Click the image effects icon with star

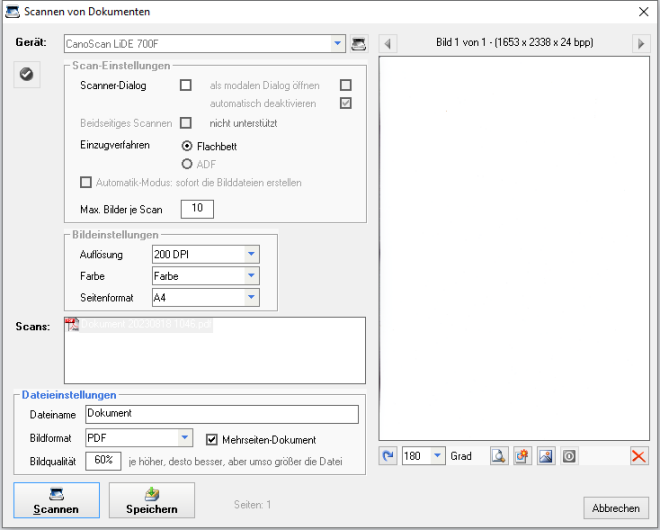(521, 456)
